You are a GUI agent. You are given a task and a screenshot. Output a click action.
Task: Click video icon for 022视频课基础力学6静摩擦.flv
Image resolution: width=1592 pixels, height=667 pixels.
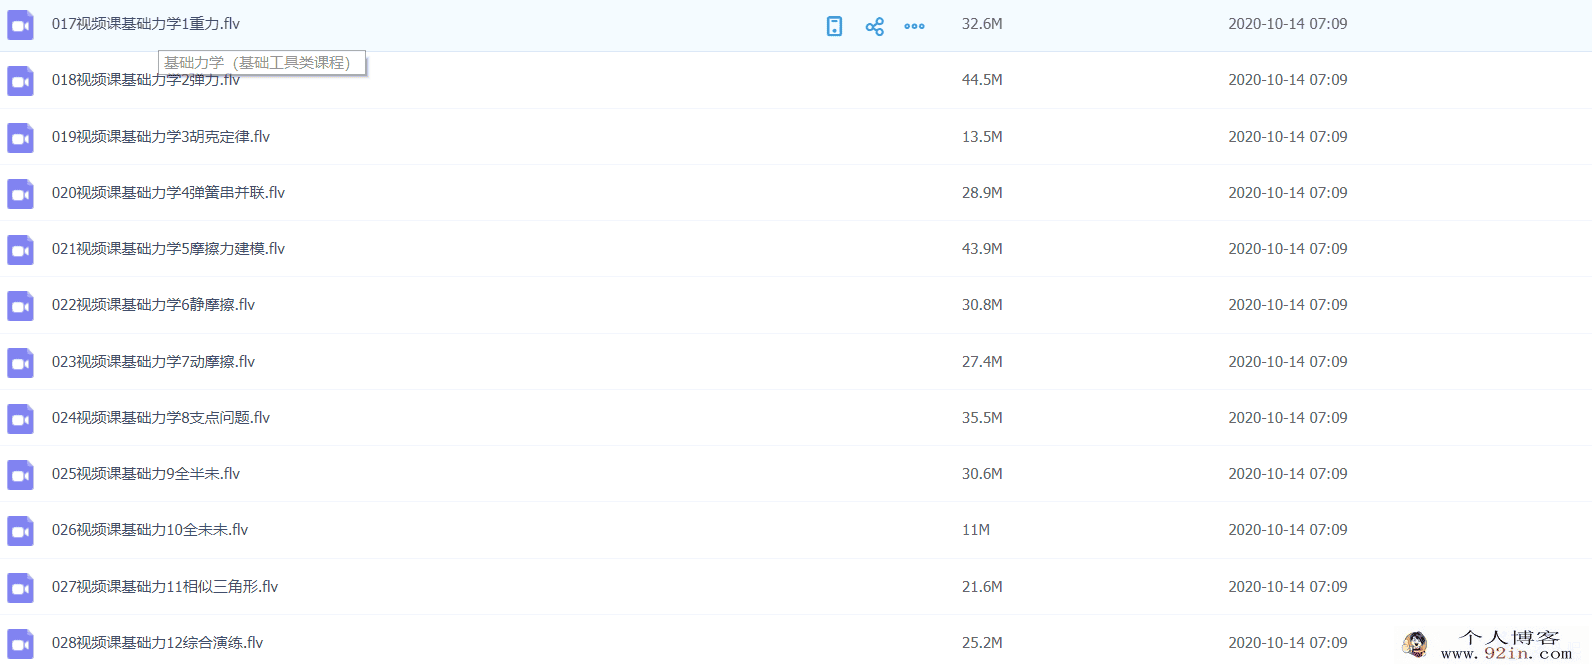tap(20, 306)
